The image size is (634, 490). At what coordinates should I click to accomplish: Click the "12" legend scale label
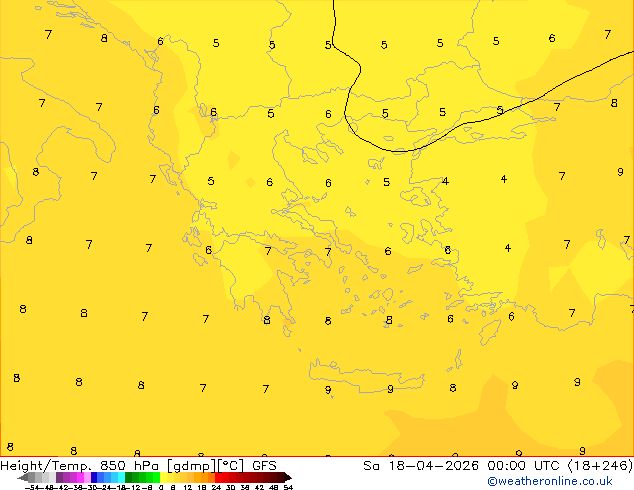188,488
